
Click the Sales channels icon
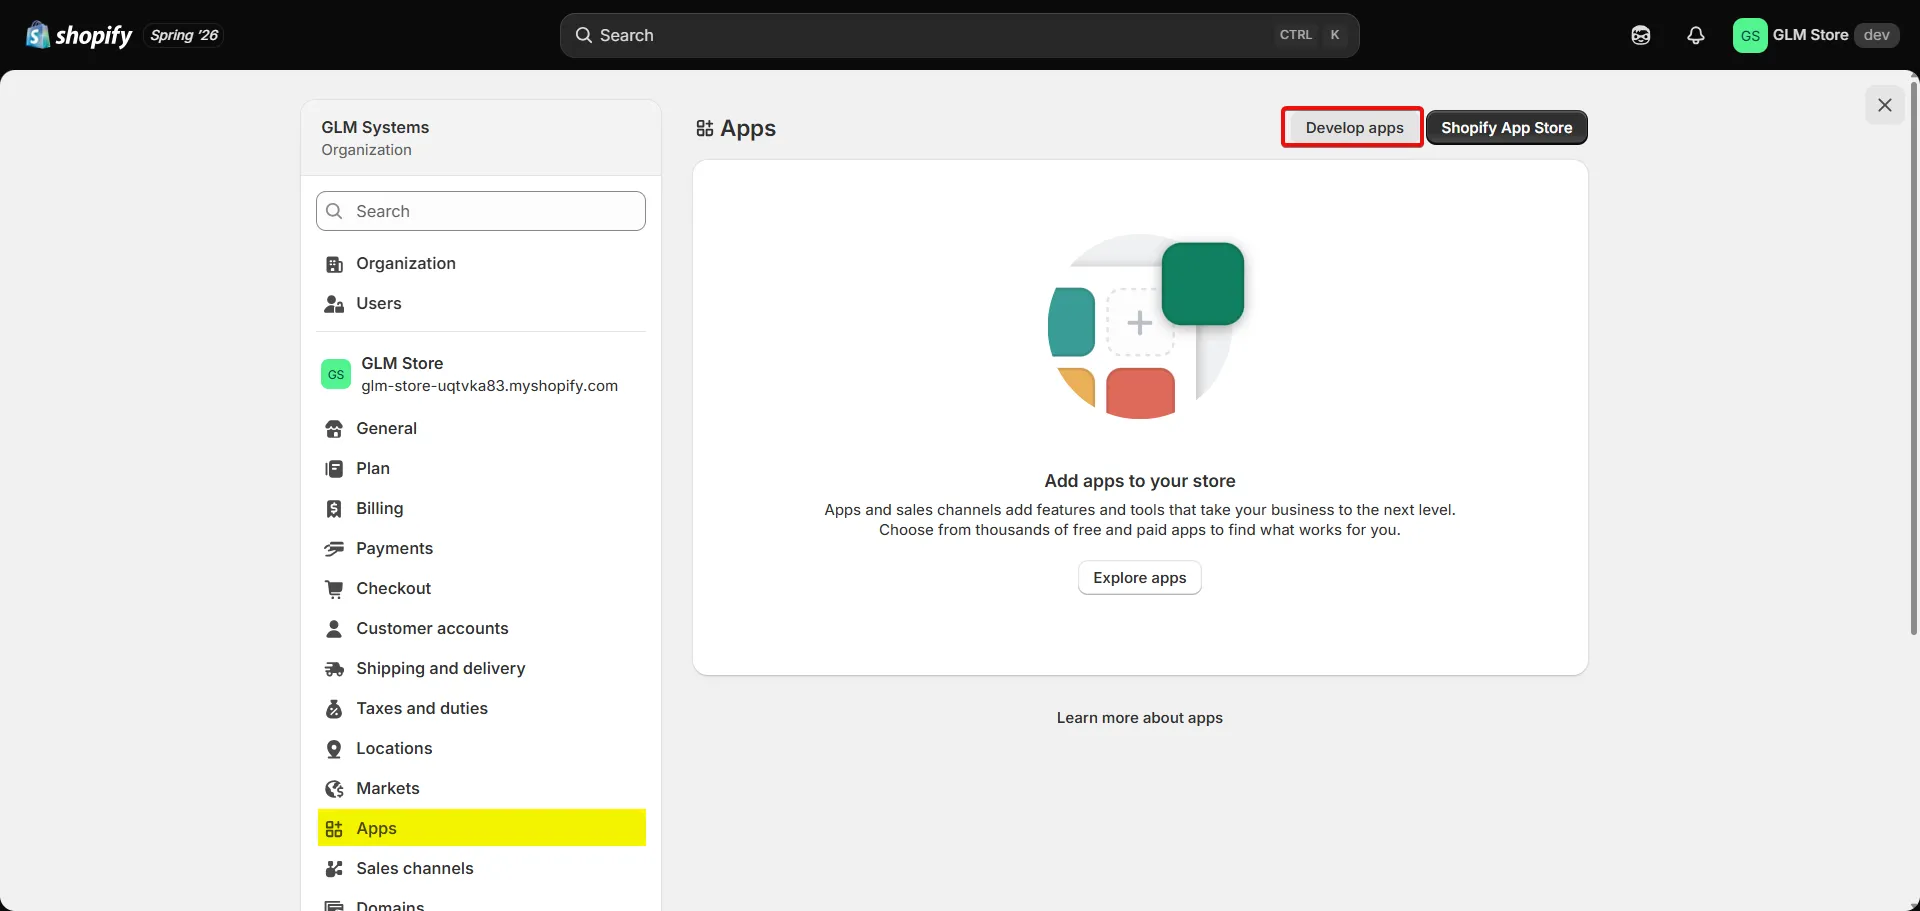334,869
